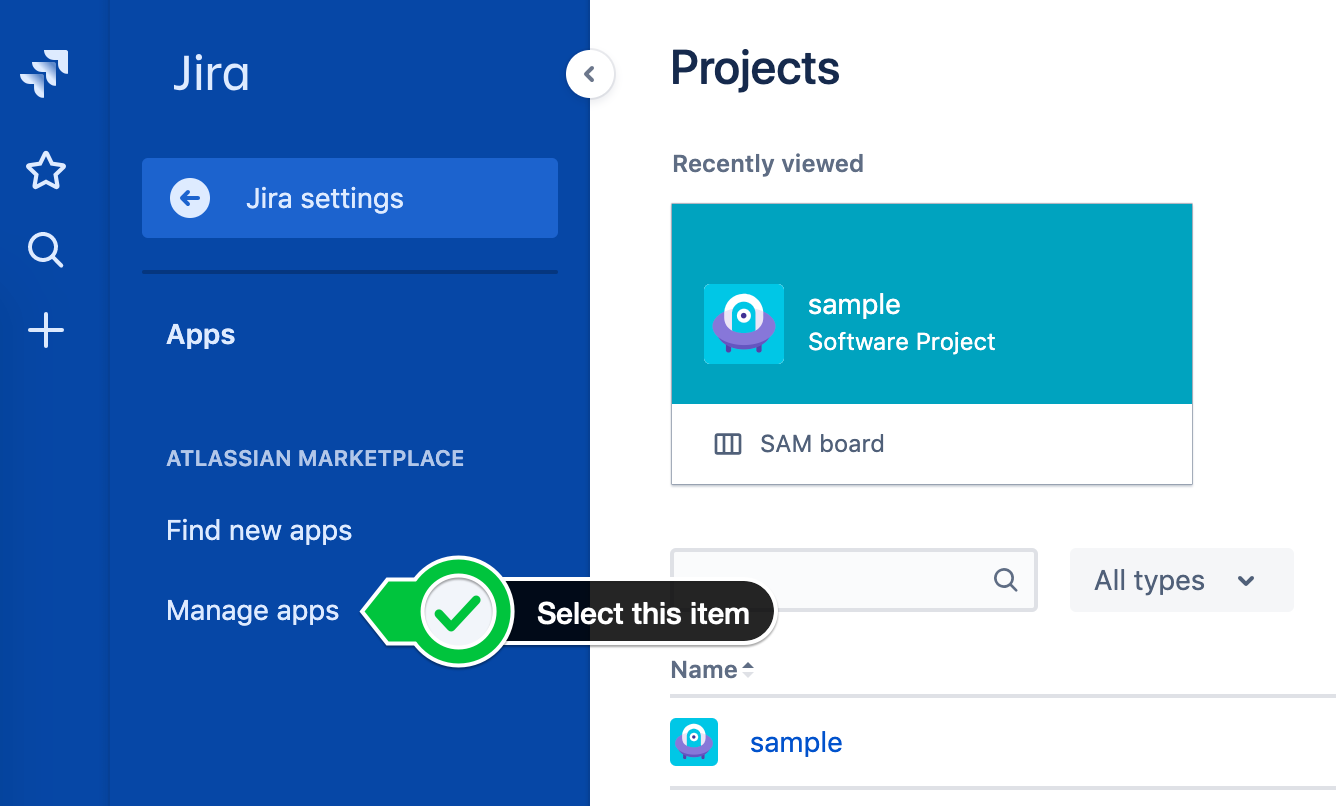This screenshot has width=1336, height=806.
Task: Click magnifier icon in project search box
Action: pyautogui.click(x=1005, y=580)
